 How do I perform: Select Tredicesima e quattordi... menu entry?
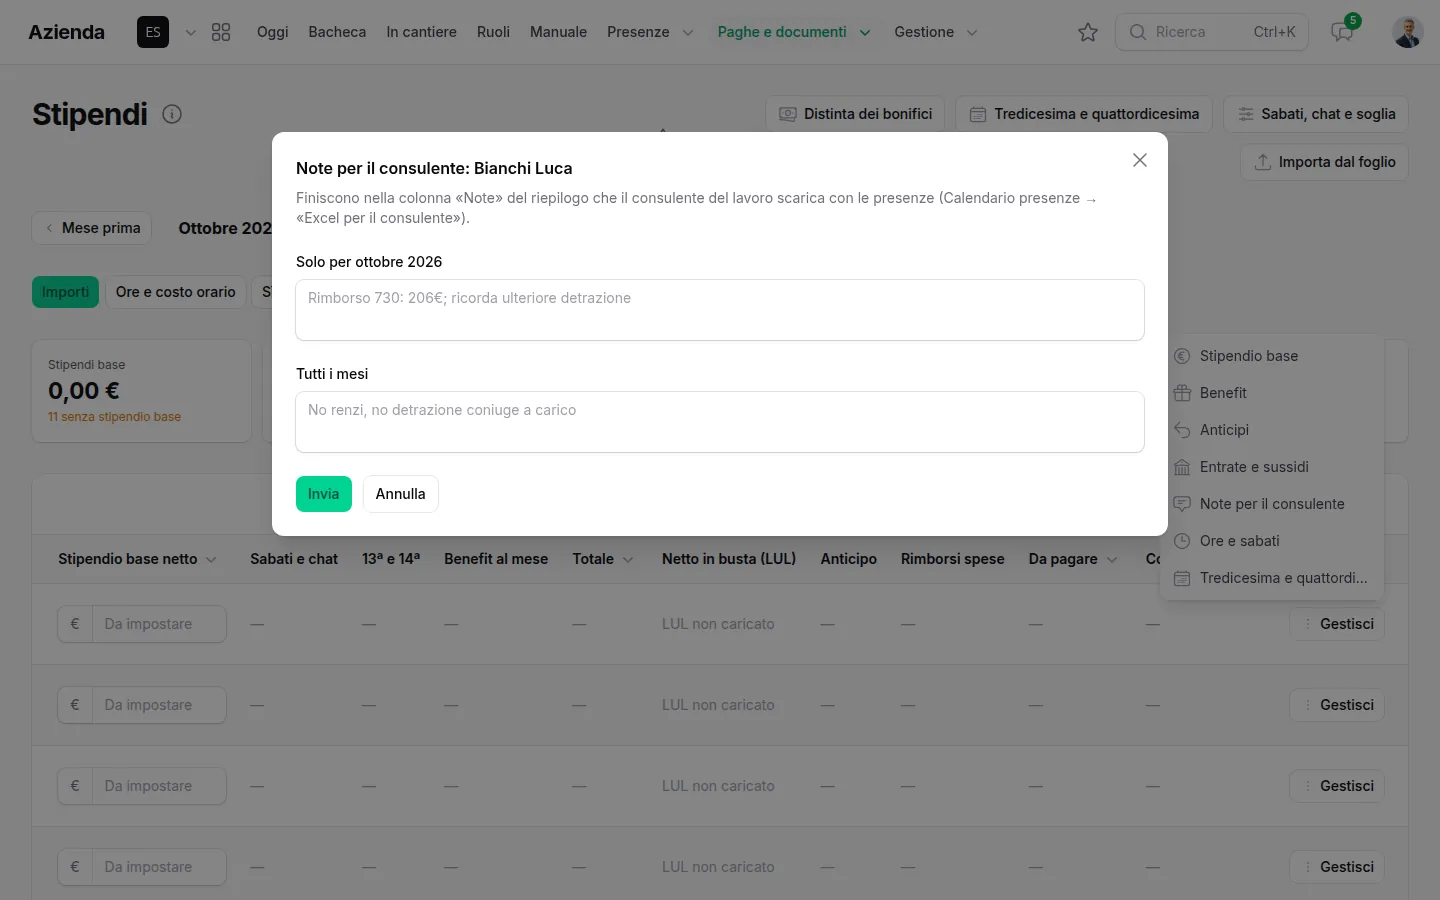pyautogui.click(x=1271, y=578)
